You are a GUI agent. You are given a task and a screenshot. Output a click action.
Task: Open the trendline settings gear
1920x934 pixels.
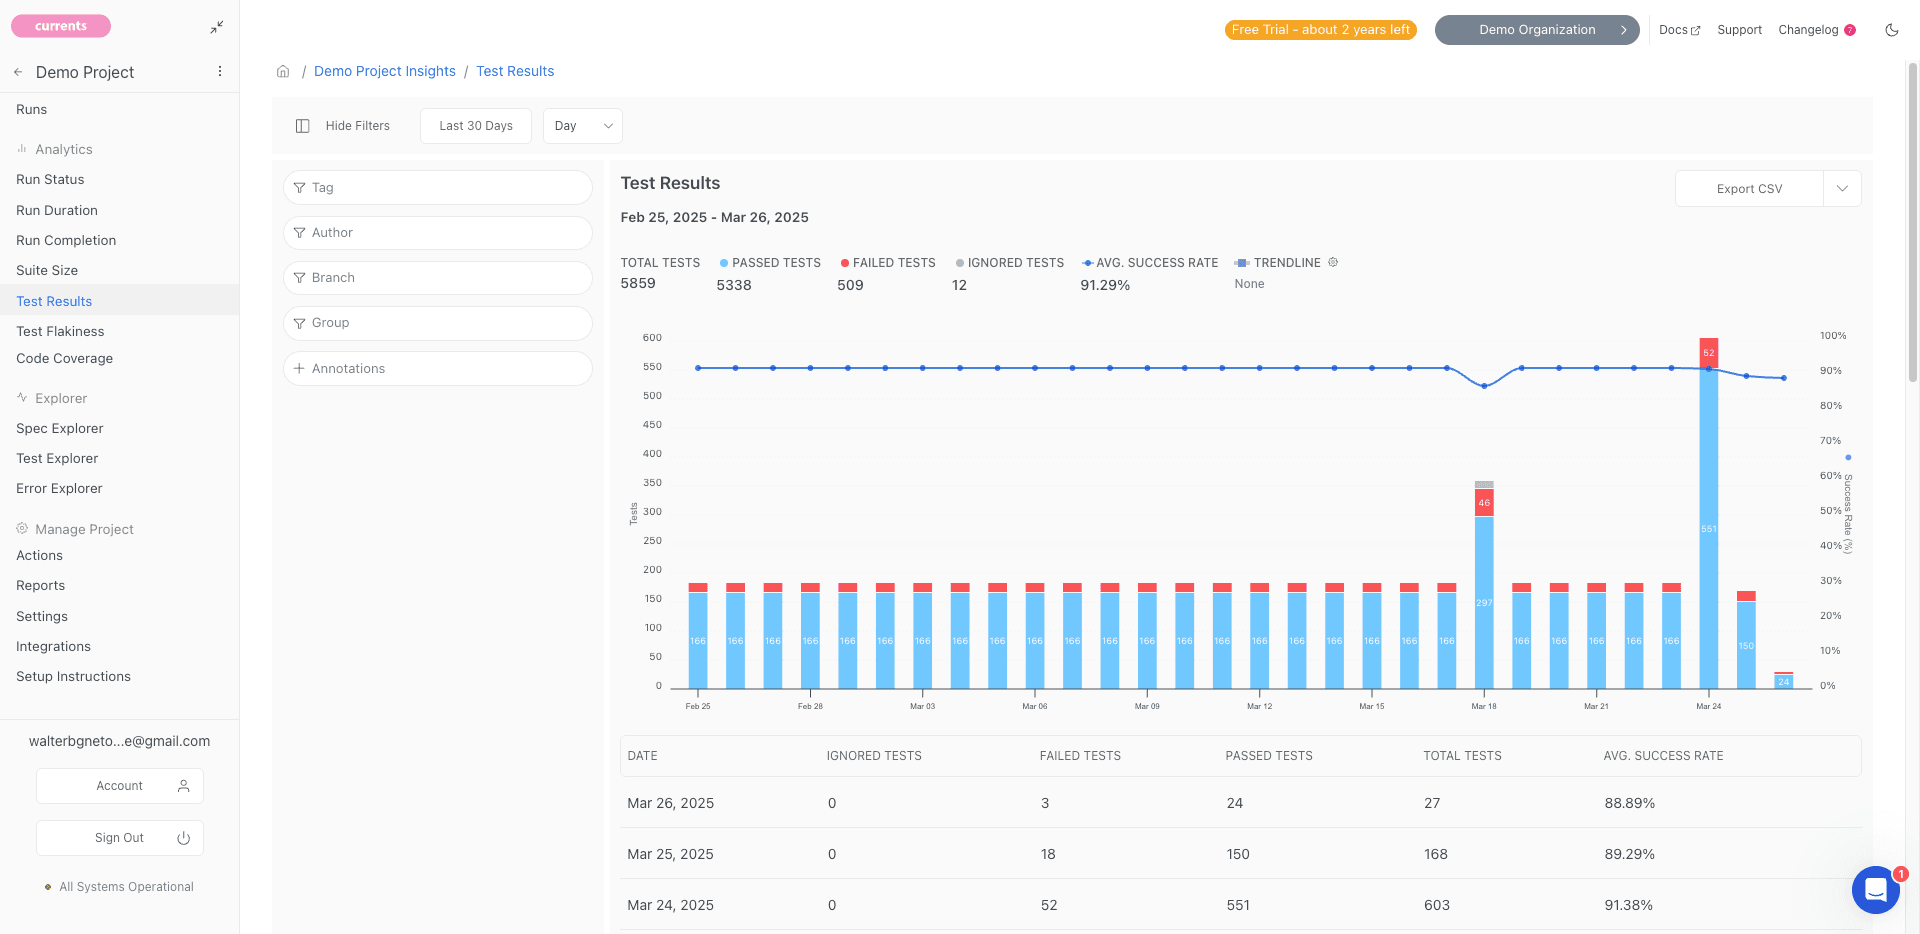pyautogui.click(x=1333, y=262)
